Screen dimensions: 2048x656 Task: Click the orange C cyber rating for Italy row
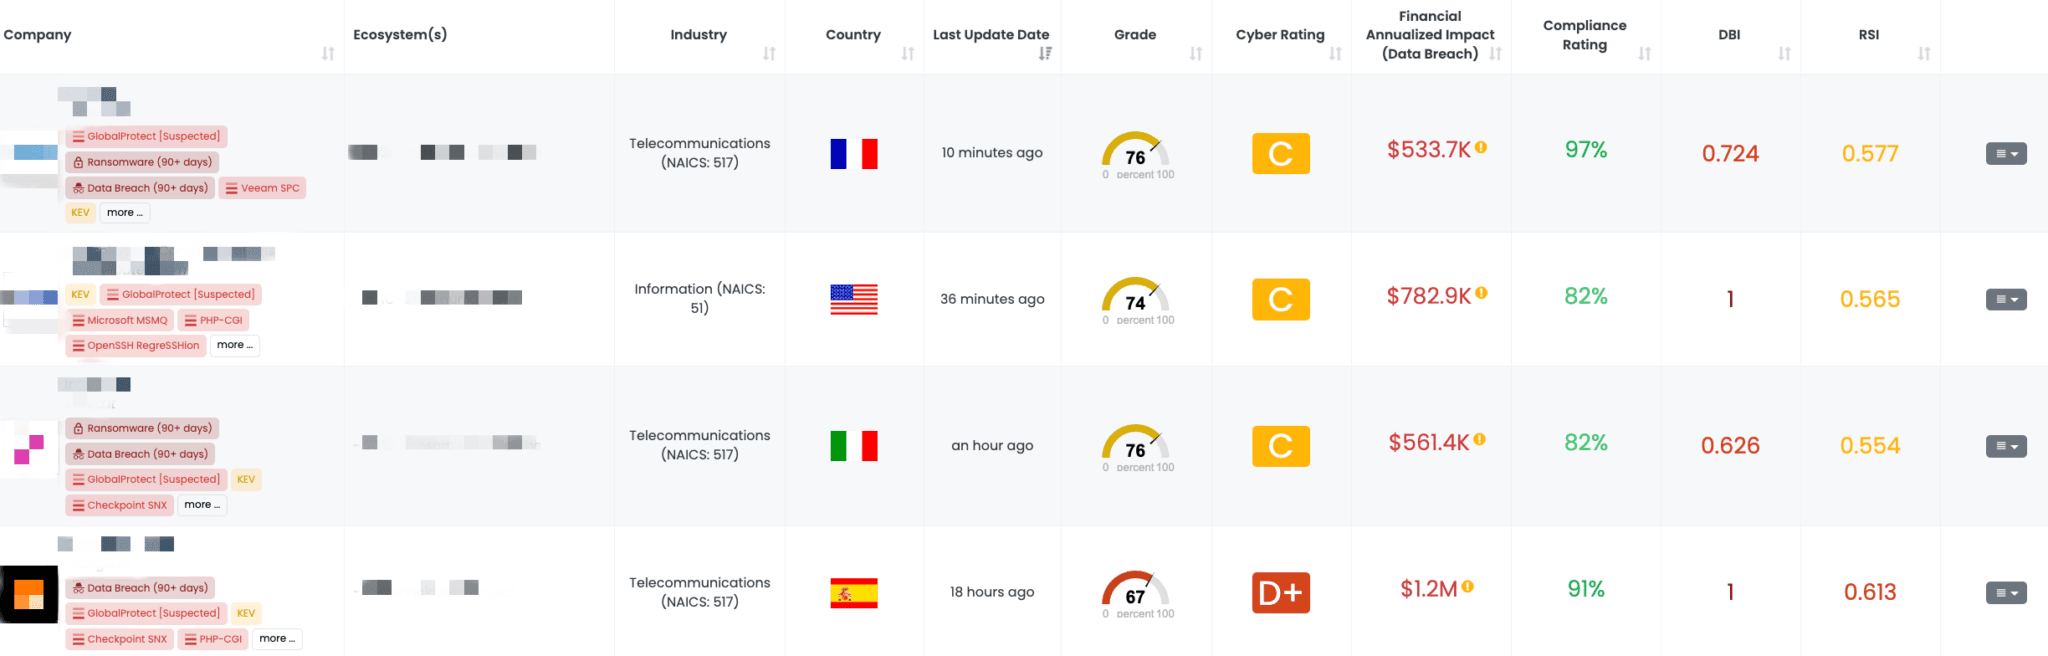(x=1281, y=446)
